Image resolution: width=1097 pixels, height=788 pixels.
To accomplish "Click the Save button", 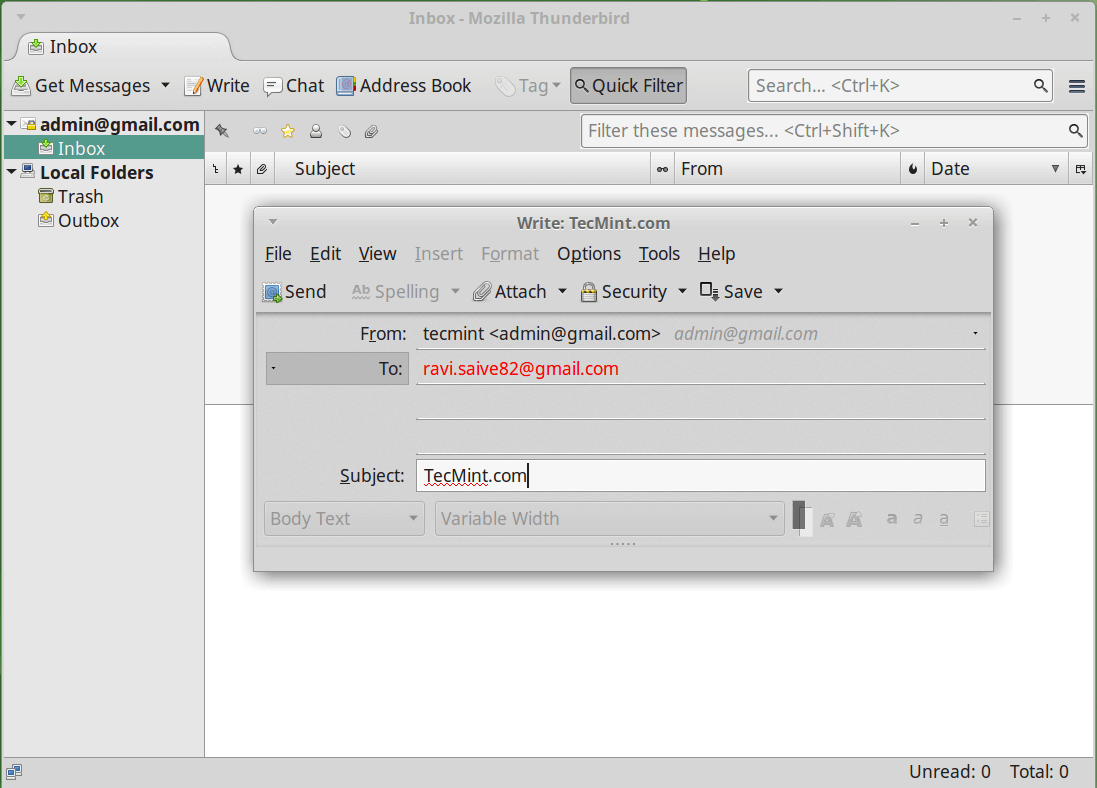I will coord(731,291).
